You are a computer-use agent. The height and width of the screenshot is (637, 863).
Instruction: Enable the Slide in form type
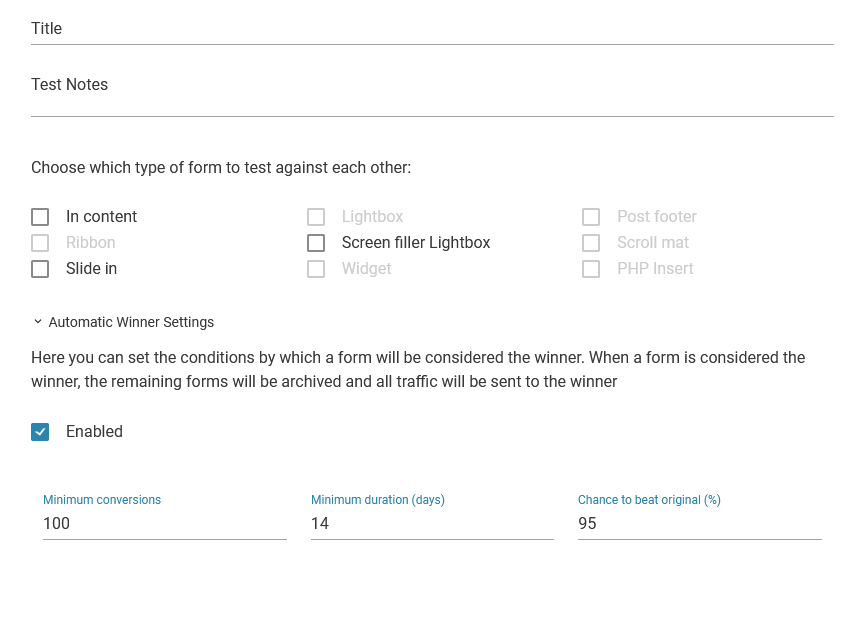point(40,269)
